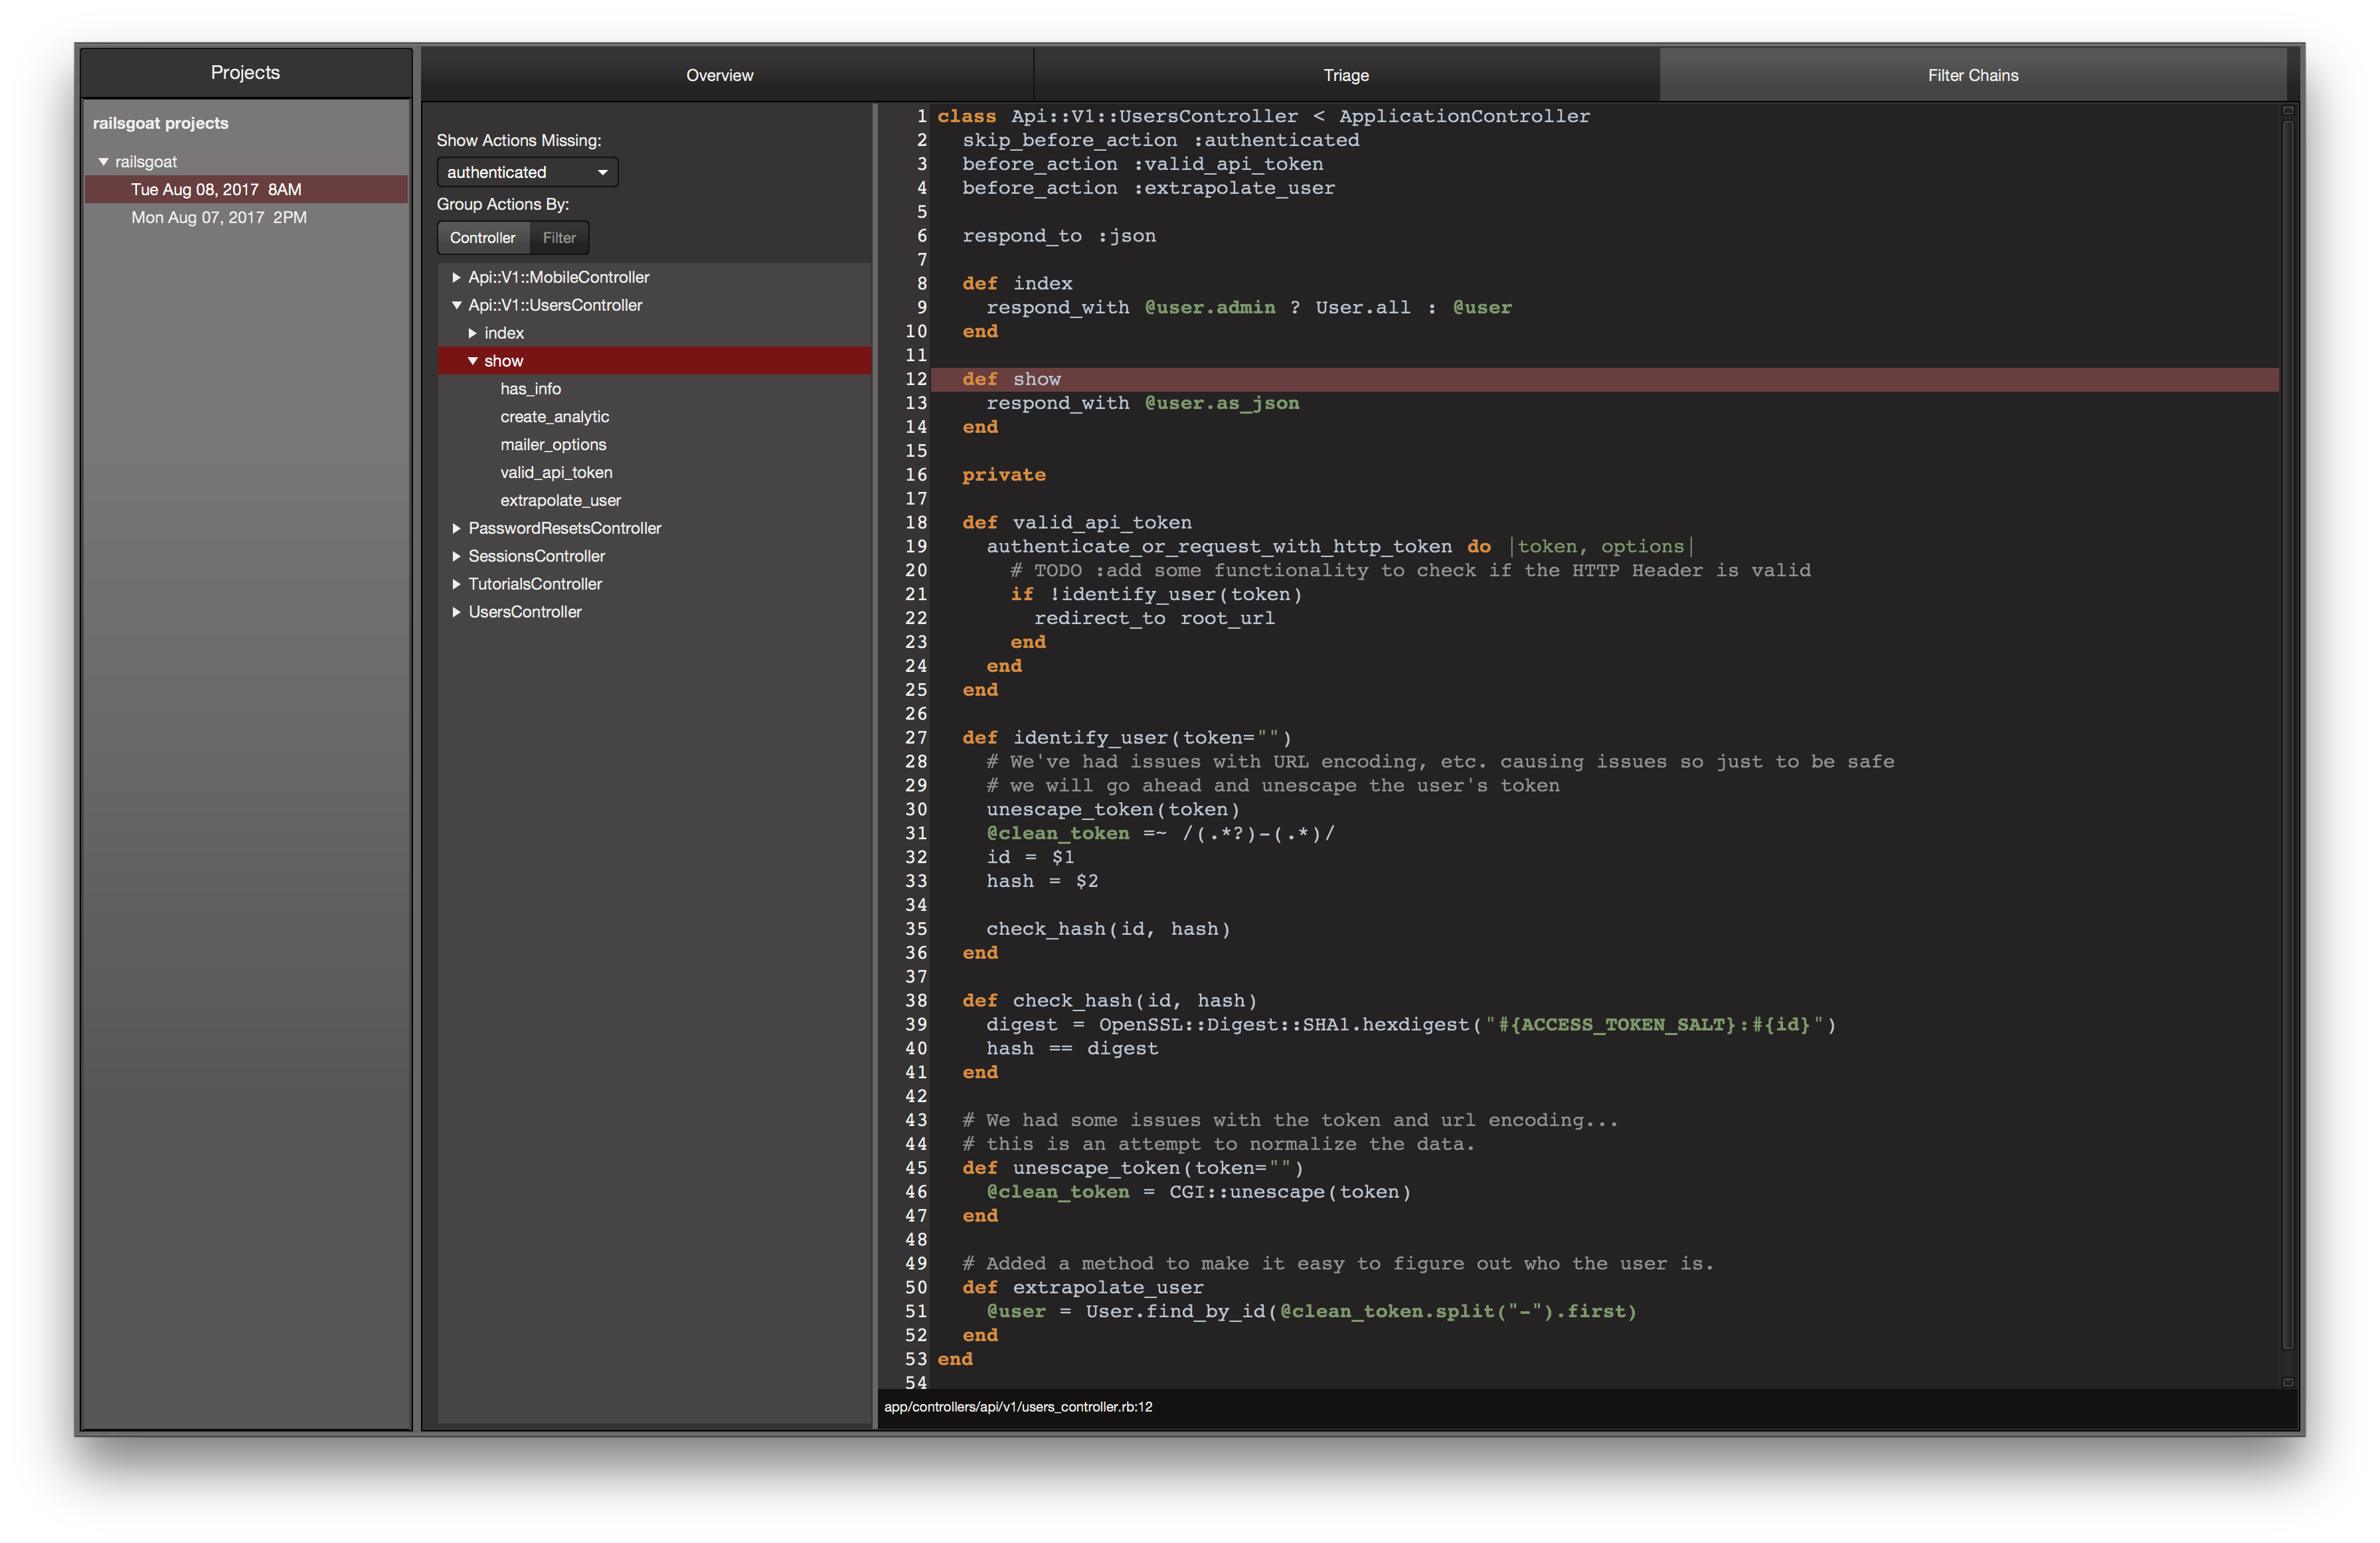Select the index action row

(654, 333)
